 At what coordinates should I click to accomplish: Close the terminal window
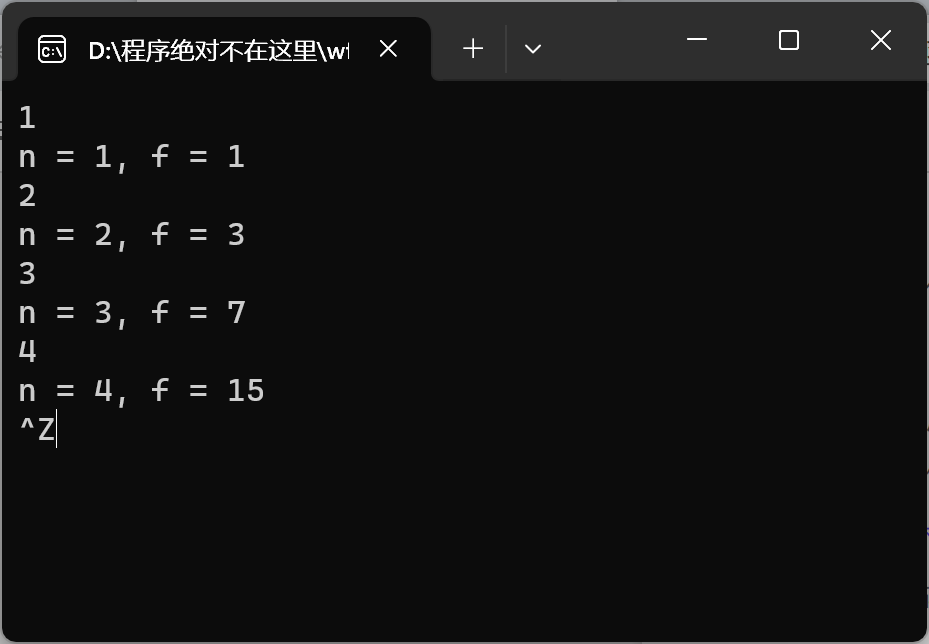pyautogui.click(x=880, y=40)
